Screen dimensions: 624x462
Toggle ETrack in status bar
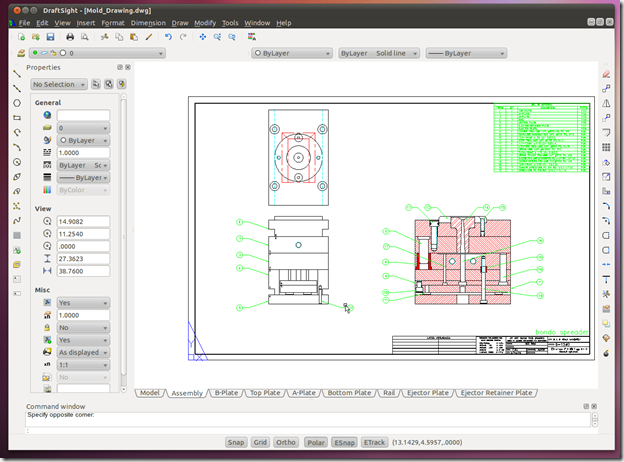click(x=374, y=442)
